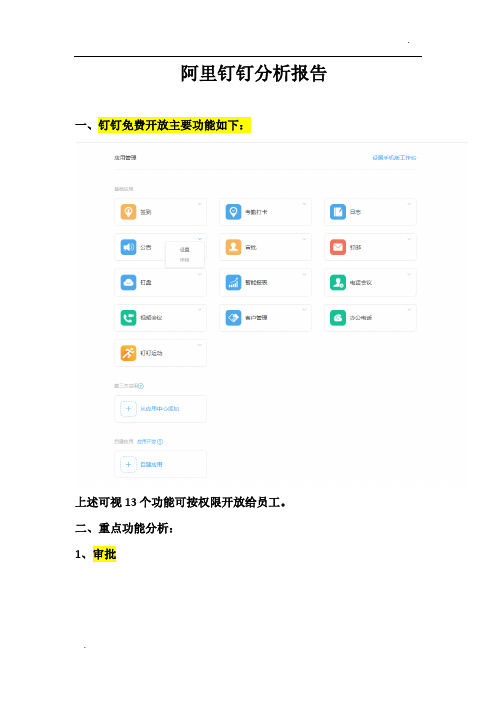Open the orange 签到 check-in app icon
Image resolution: width=496 pixels, height=702 pixels.
[128, 212]
